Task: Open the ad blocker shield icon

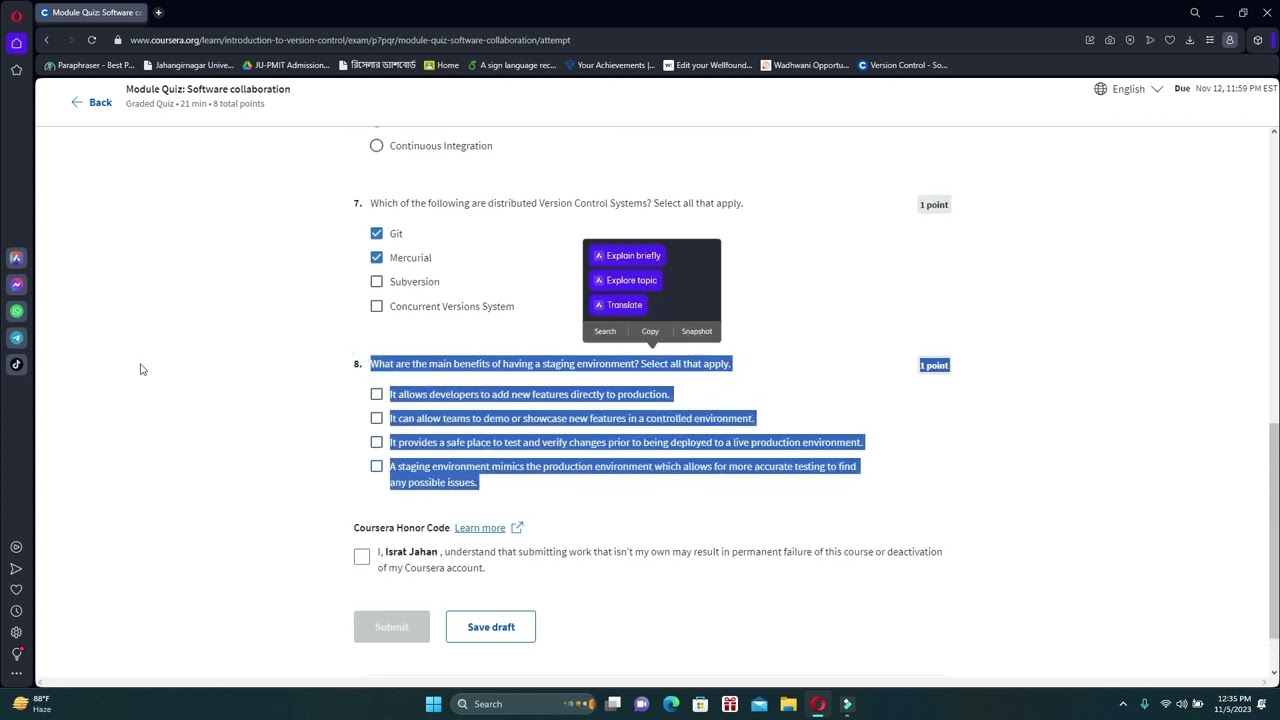Action: (1130, 40)
